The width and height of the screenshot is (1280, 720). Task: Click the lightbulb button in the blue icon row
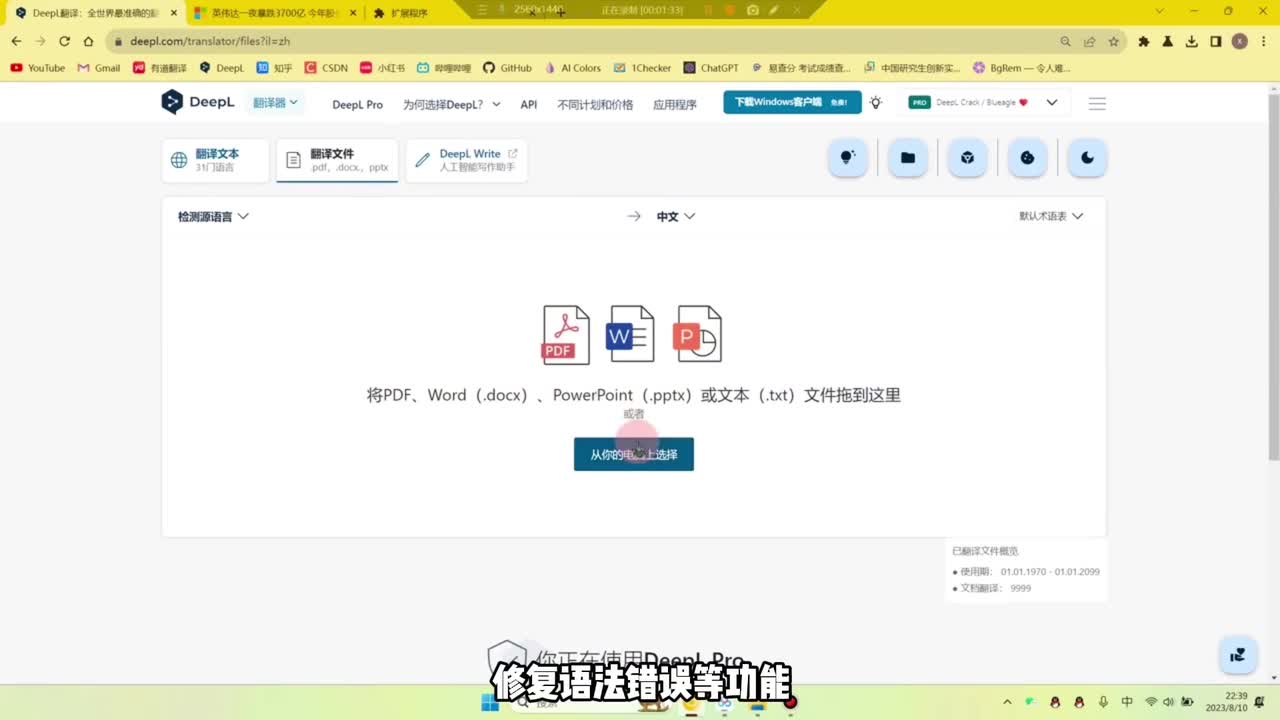[x=847, y=158]
